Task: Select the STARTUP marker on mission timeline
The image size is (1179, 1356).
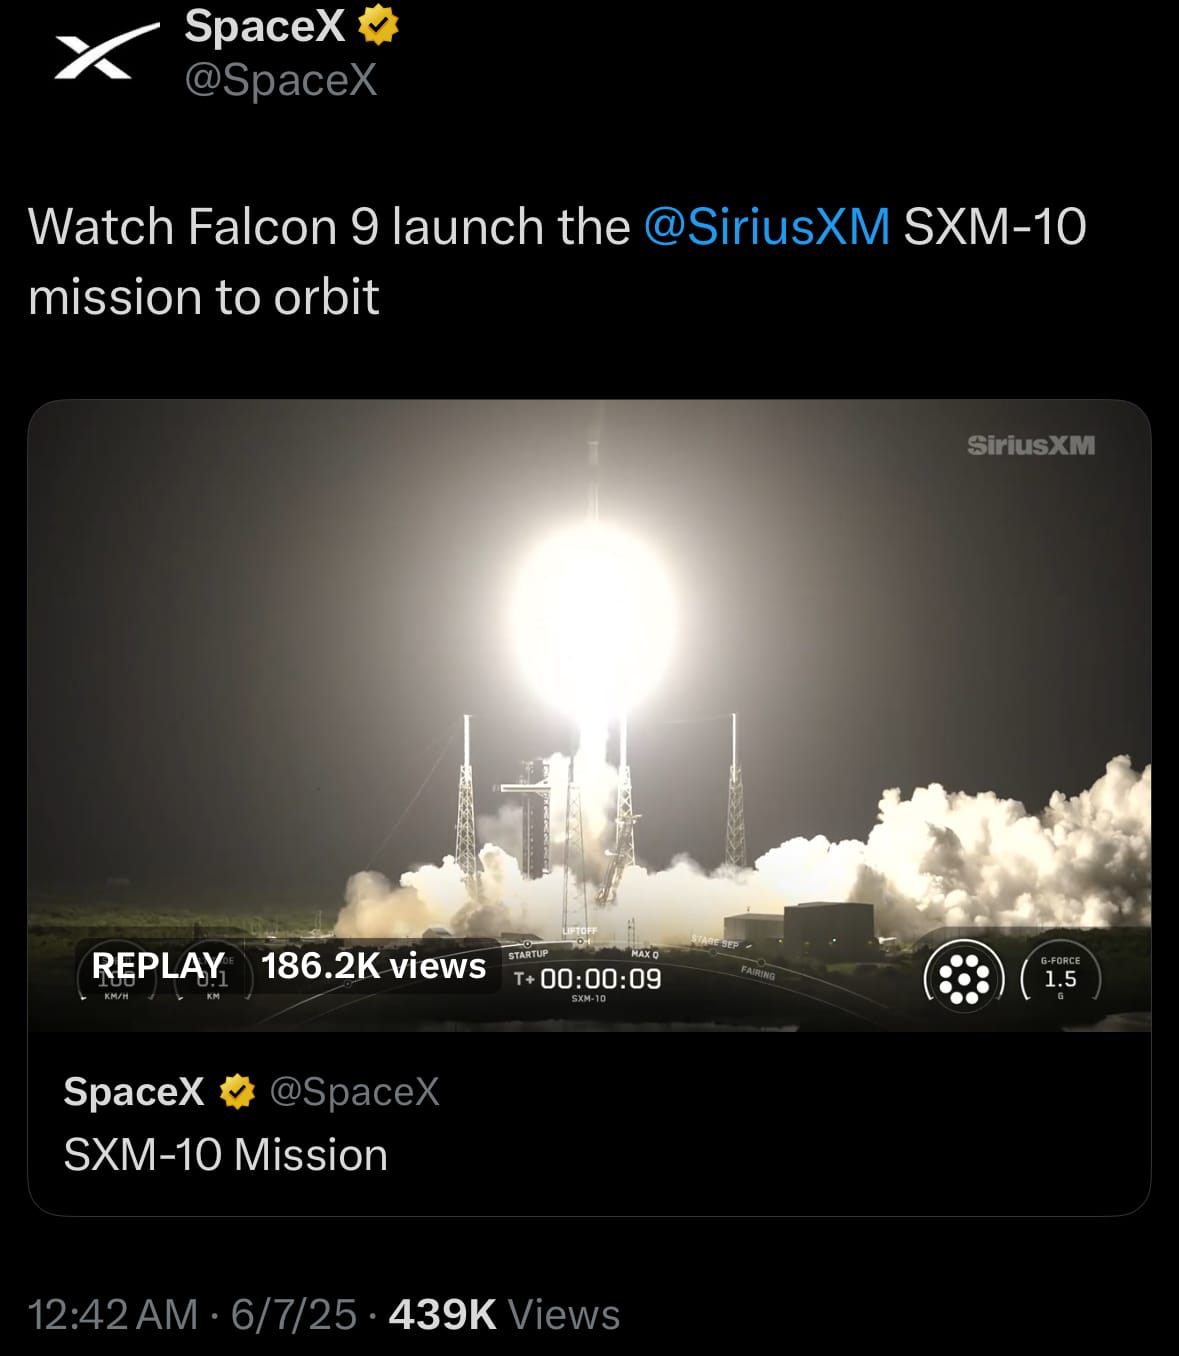Action: (528, 954)
